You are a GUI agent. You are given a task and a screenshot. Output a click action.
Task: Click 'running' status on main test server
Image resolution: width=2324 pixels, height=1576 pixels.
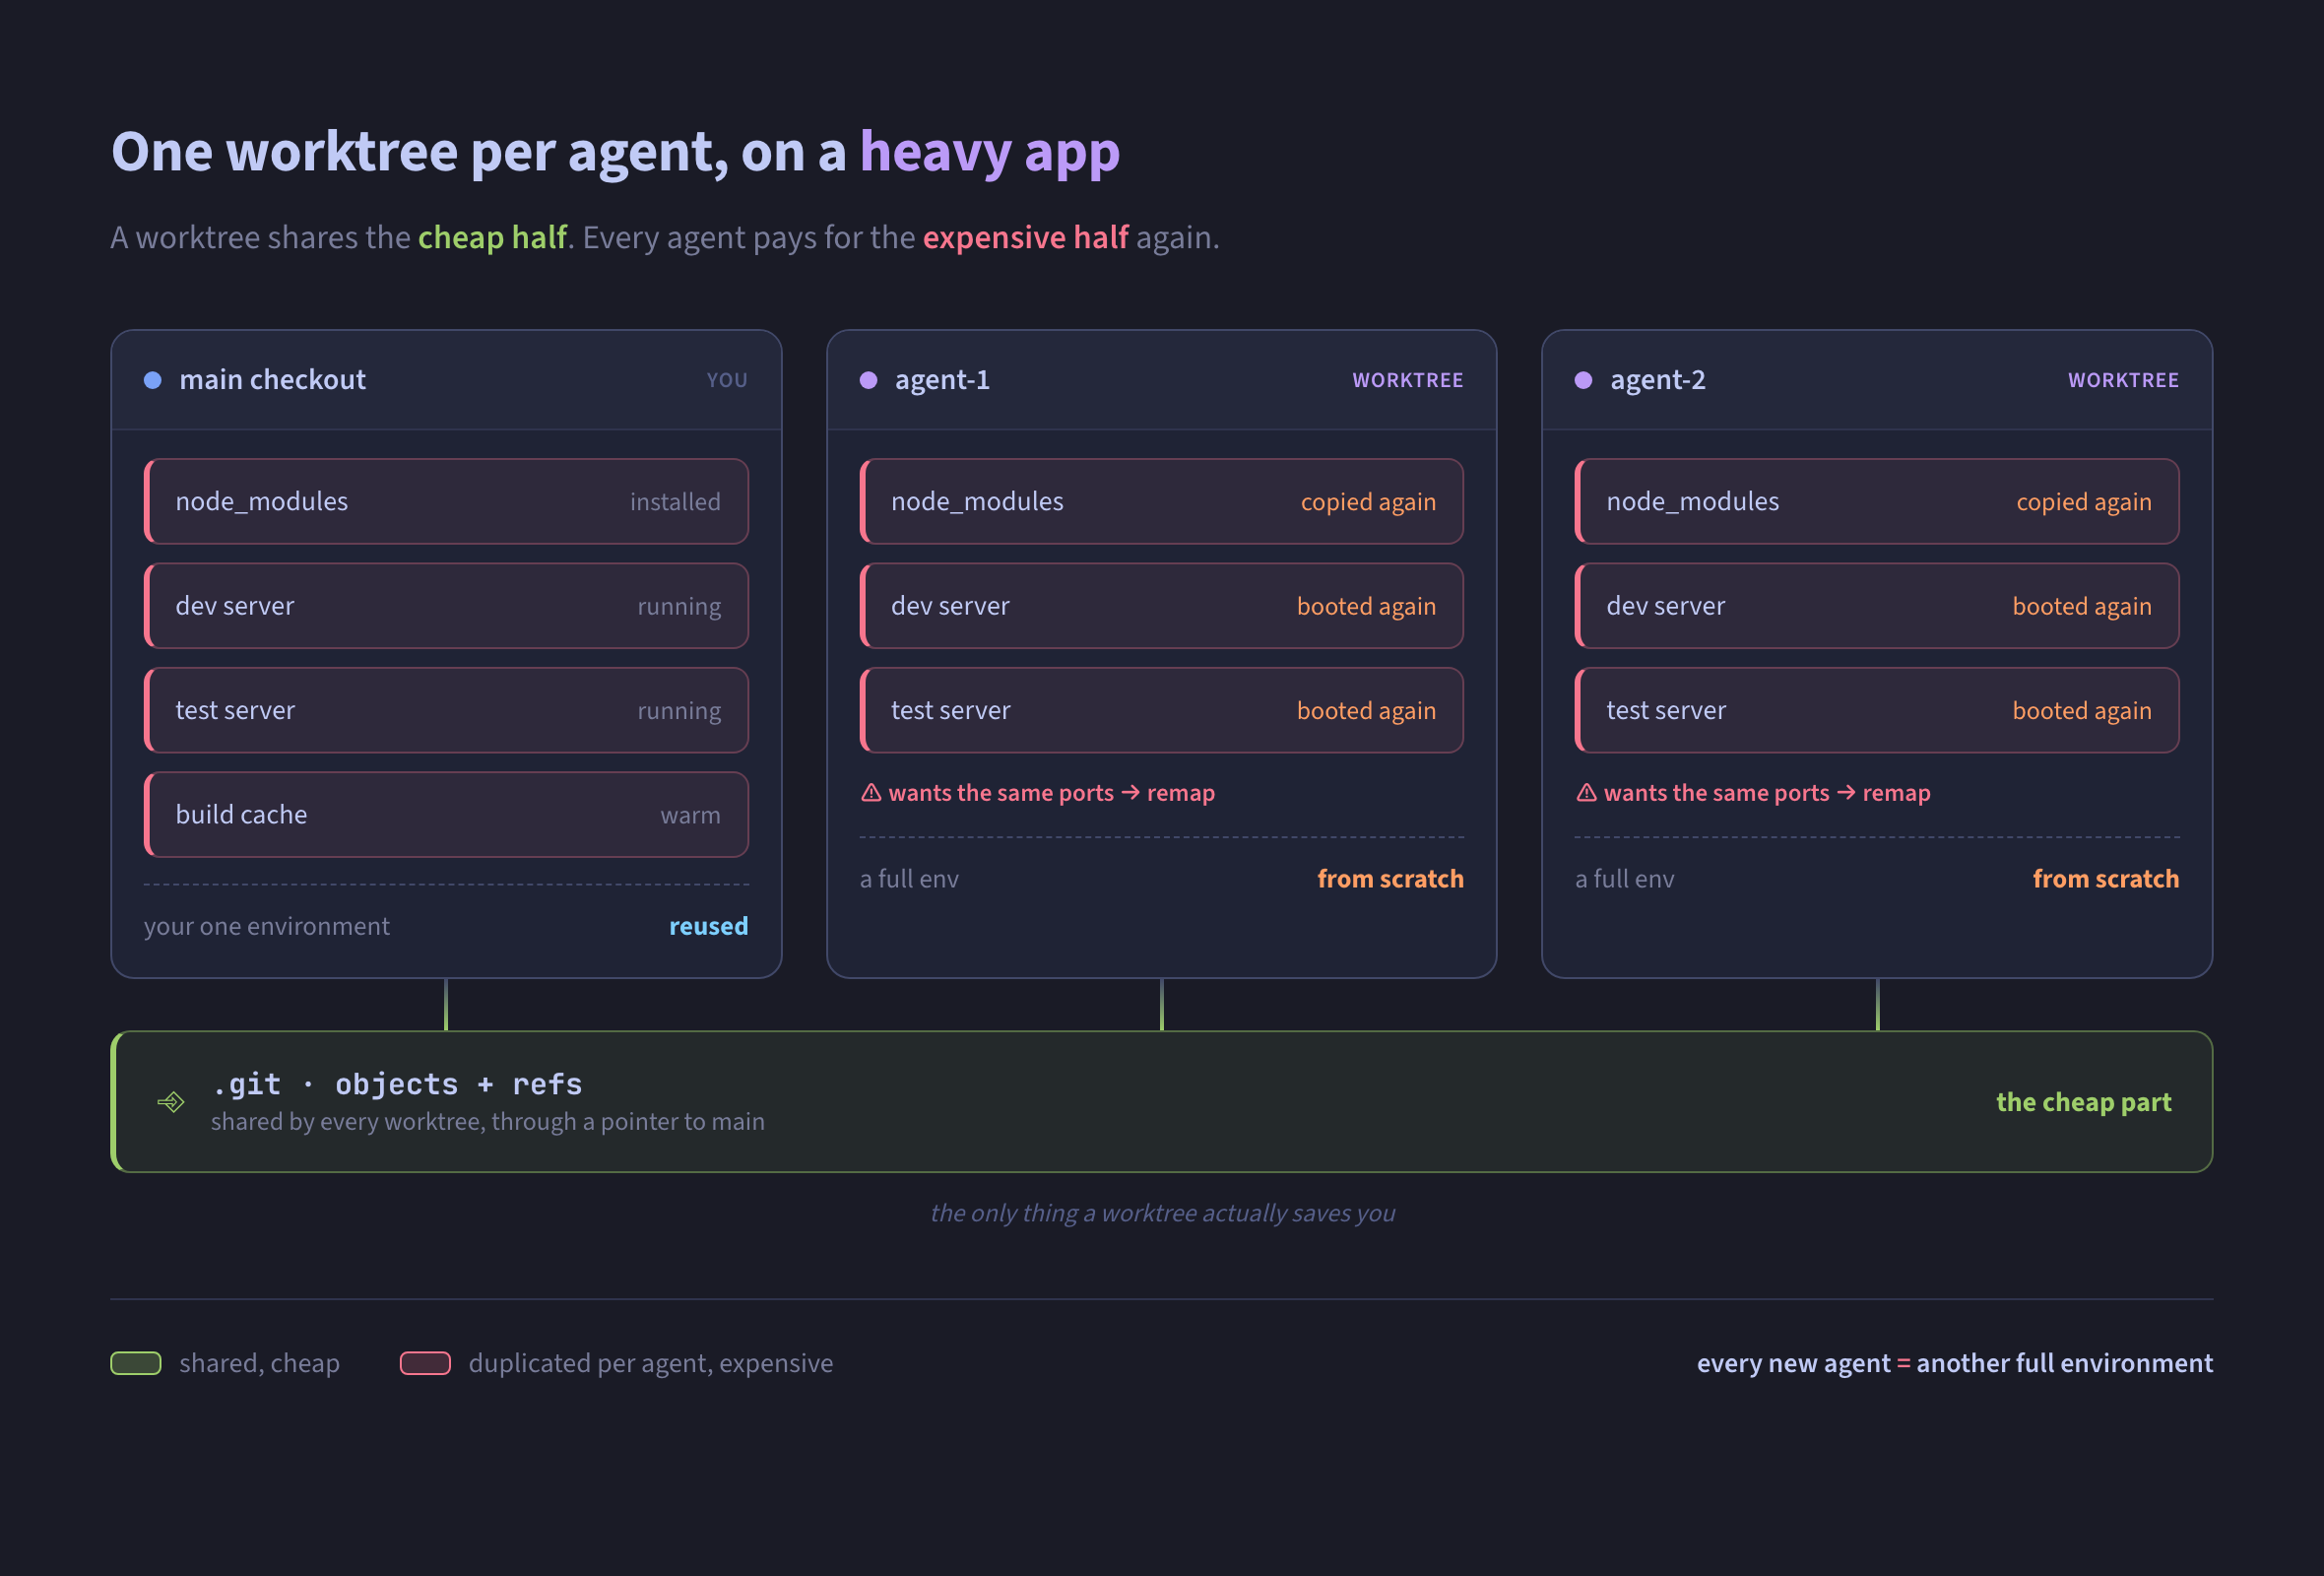point(679,711)
